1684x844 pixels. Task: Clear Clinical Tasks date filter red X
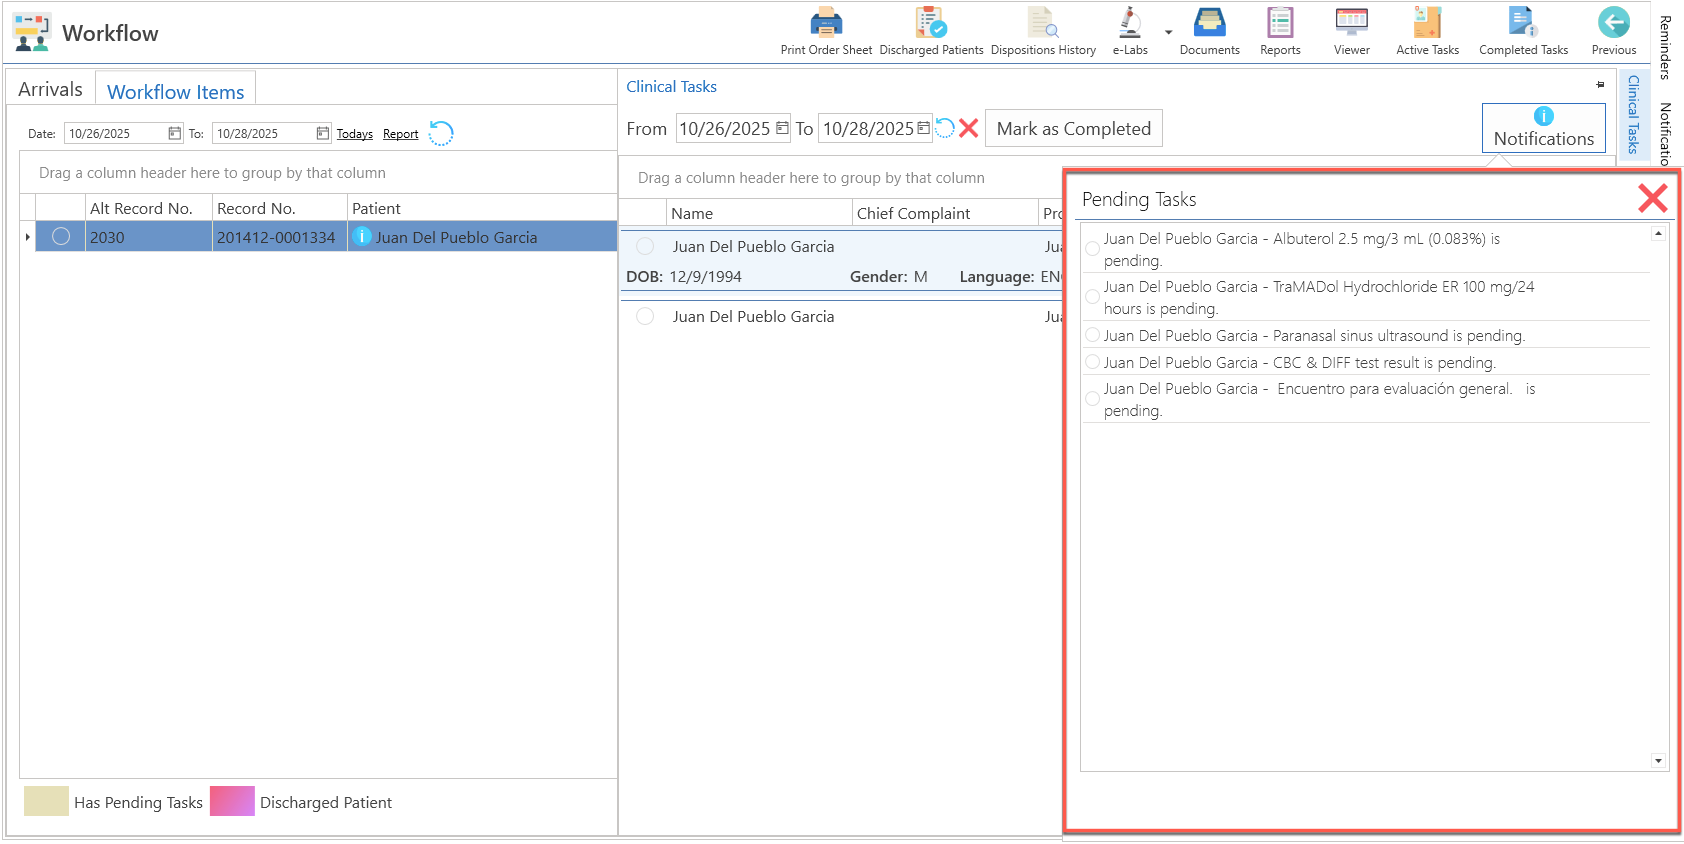click(x=968, y=128)
